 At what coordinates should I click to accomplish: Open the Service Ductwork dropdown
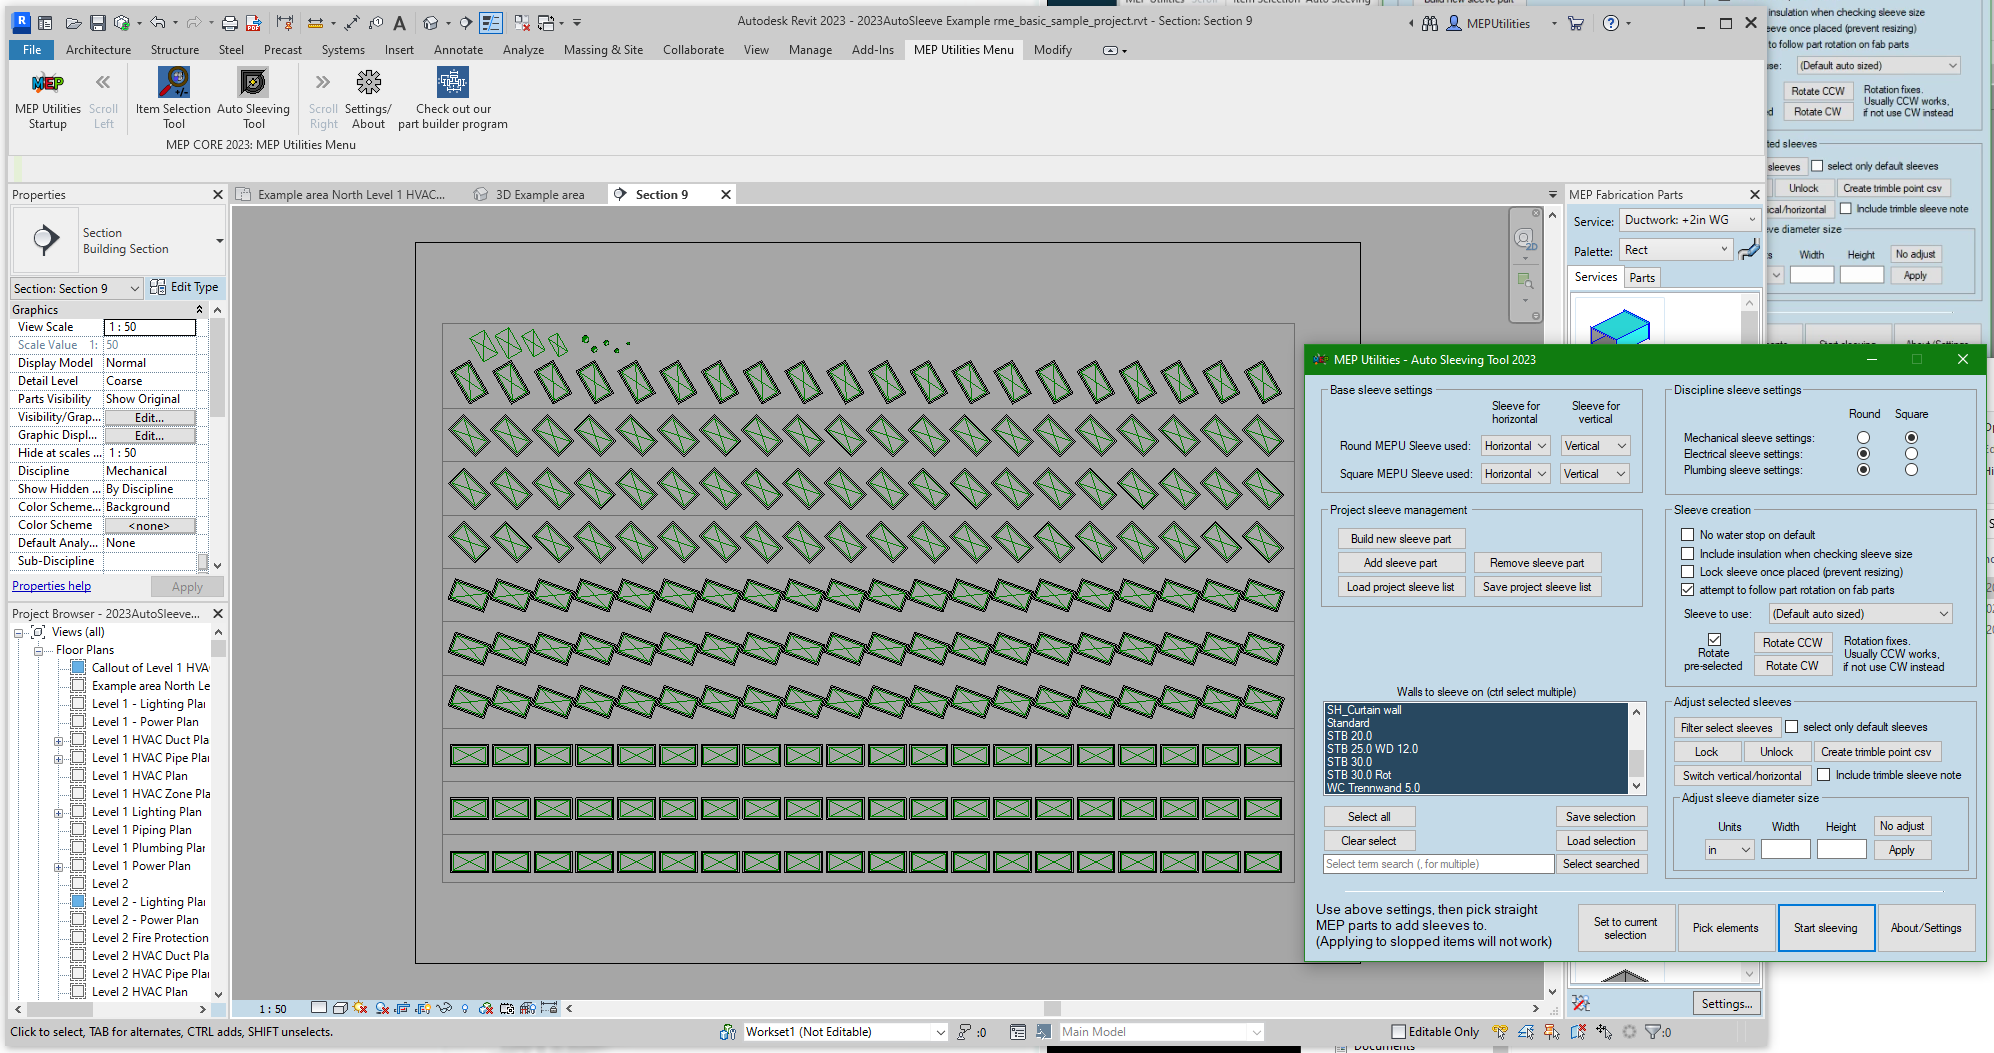(1689, 220)
